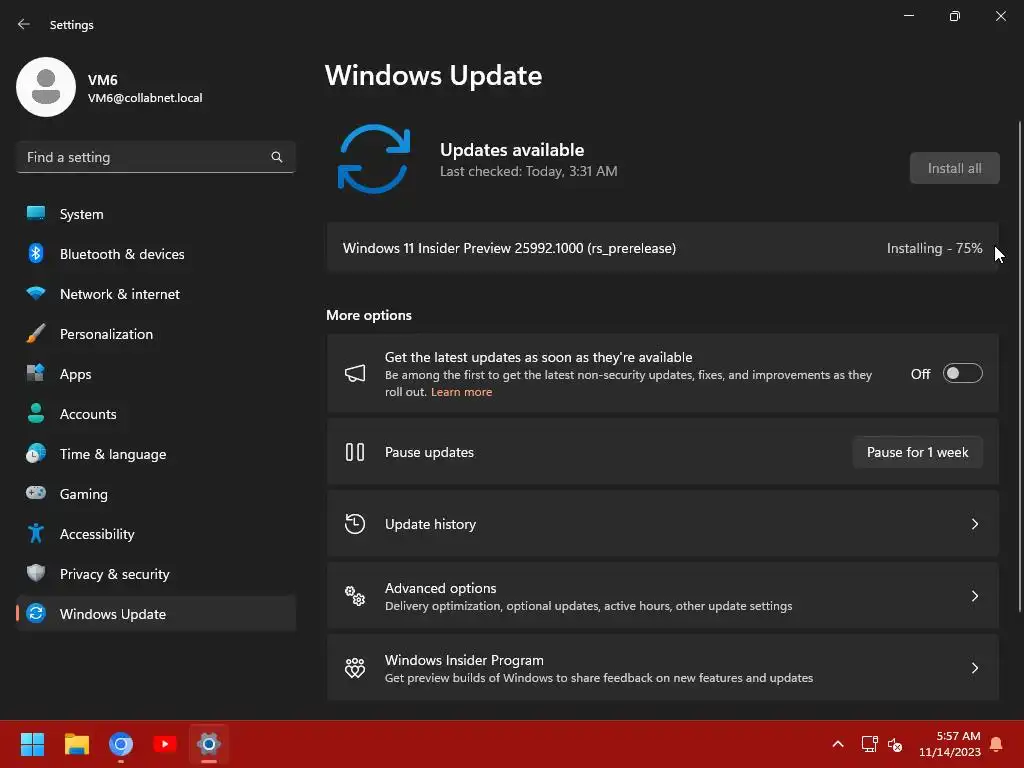Click the Settings gear on taskbar
Screen dimensions: 1024x768
tap(209, 744)
